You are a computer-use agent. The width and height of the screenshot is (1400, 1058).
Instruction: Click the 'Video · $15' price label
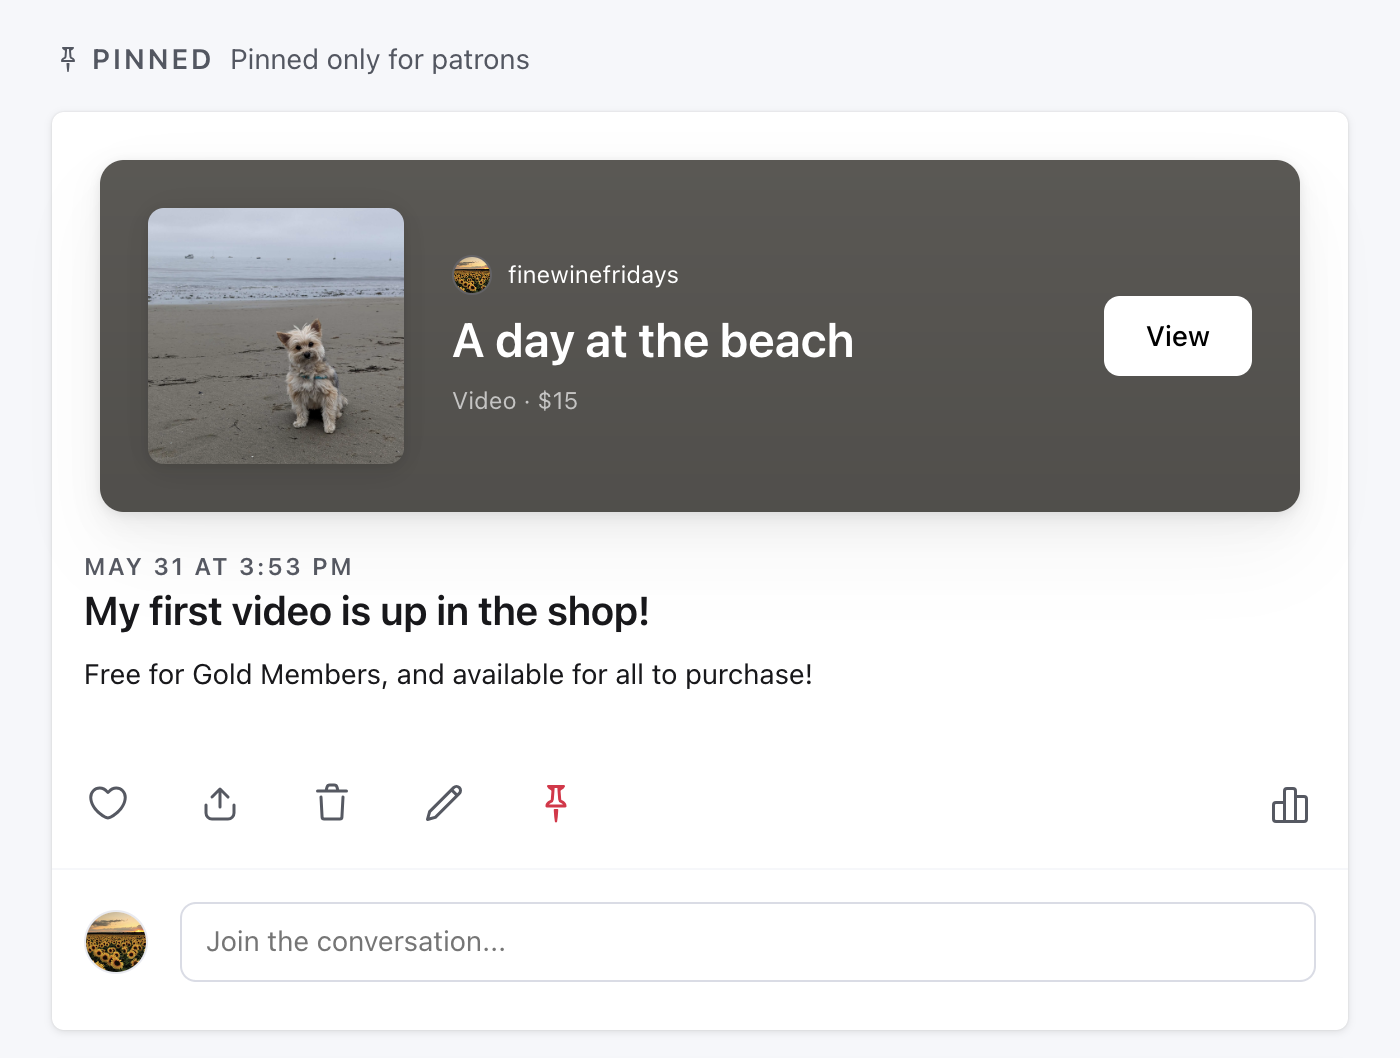click(515, 400)
